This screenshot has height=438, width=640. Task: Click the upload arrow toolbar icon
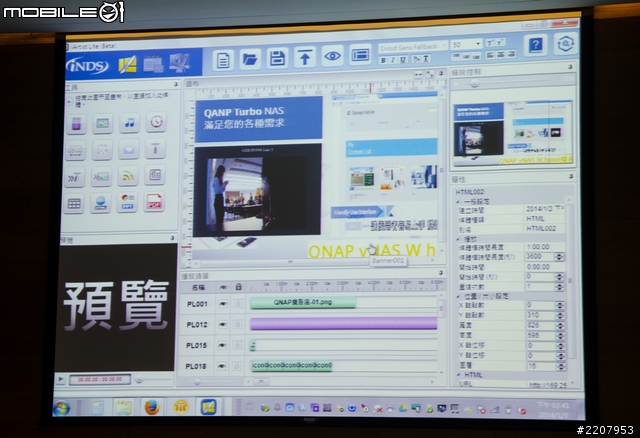click(x=304, y=57)
